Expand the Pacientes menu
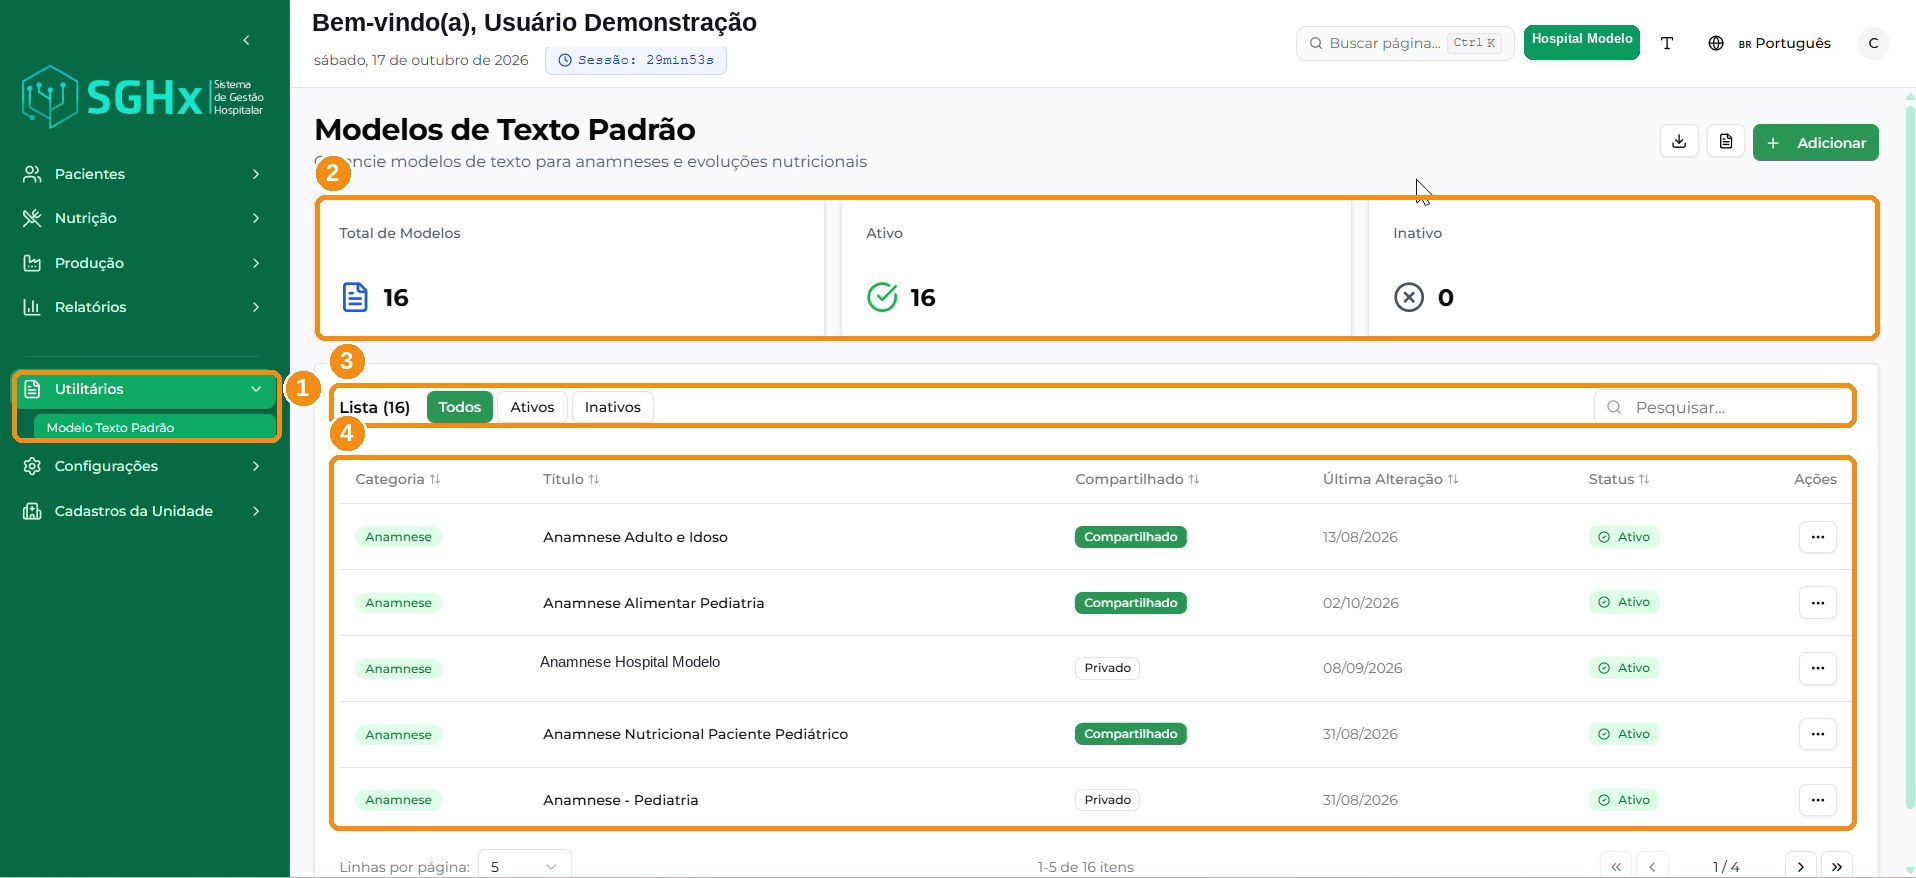 pos(143,174)
